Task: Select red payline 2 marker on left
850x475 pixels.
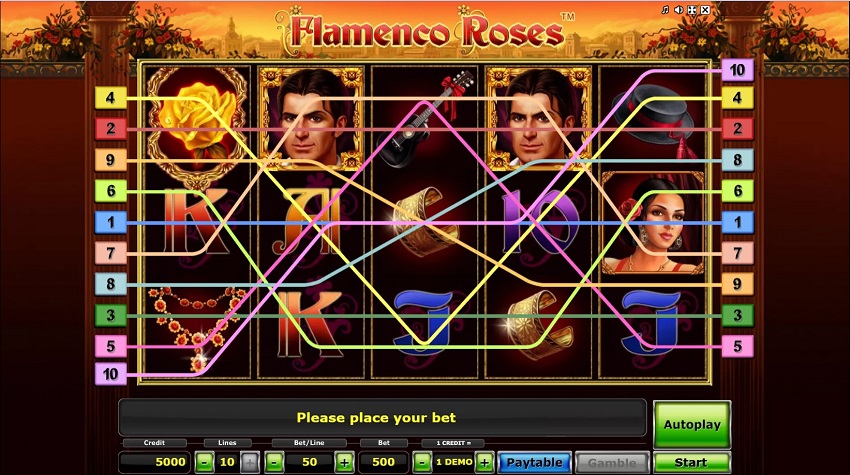Action: click(111, 129)
